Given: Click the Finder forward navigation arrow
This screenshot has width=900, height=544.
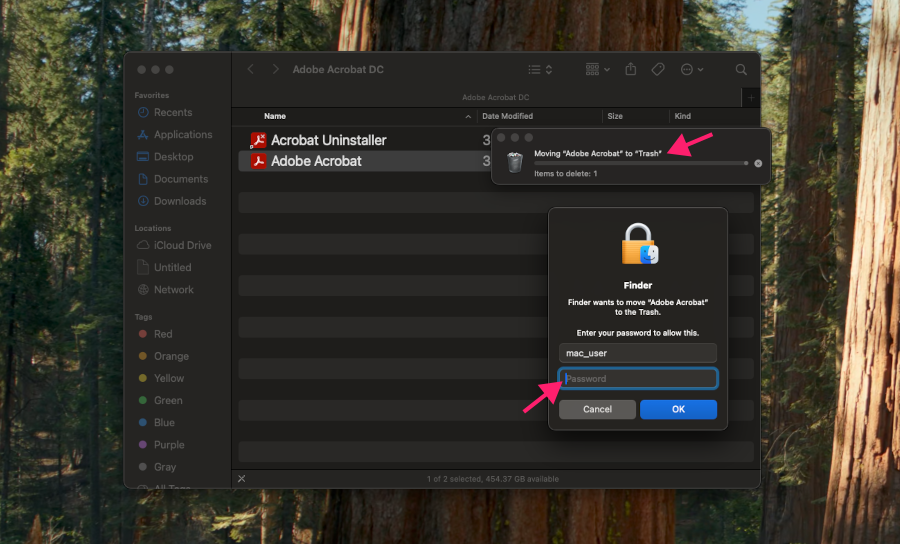Looking at the screenshot, I should 276,69.
